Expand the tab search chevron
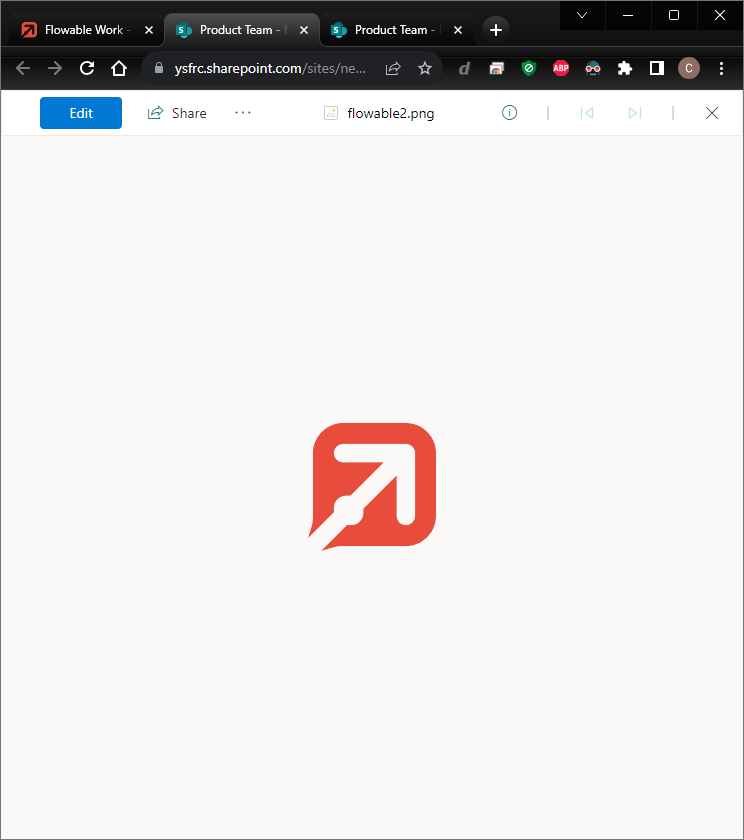The width and height of the screenshot is (744, 840). click(x=582, y=15)
